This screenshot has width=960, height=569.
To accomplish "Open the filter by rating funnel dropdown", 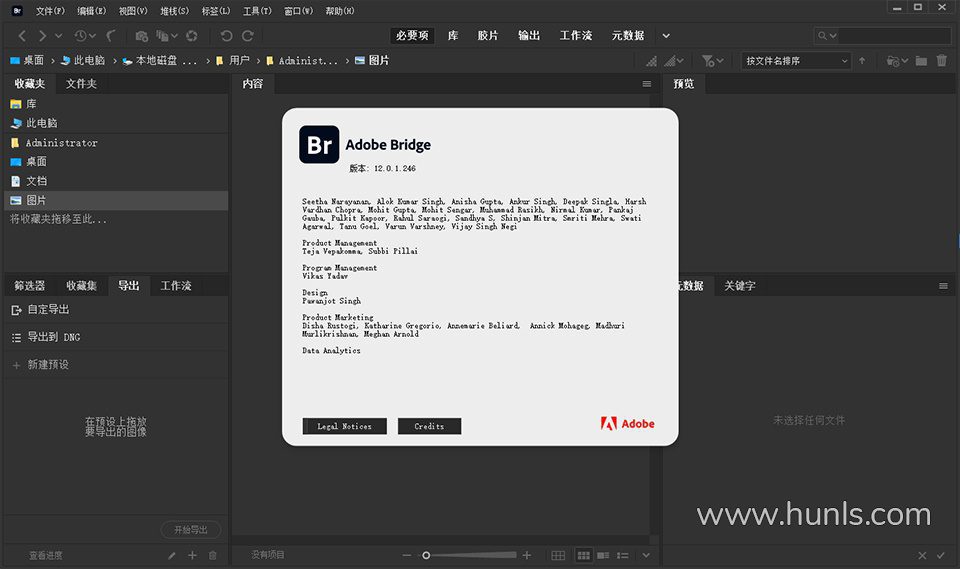I will 713,61.
